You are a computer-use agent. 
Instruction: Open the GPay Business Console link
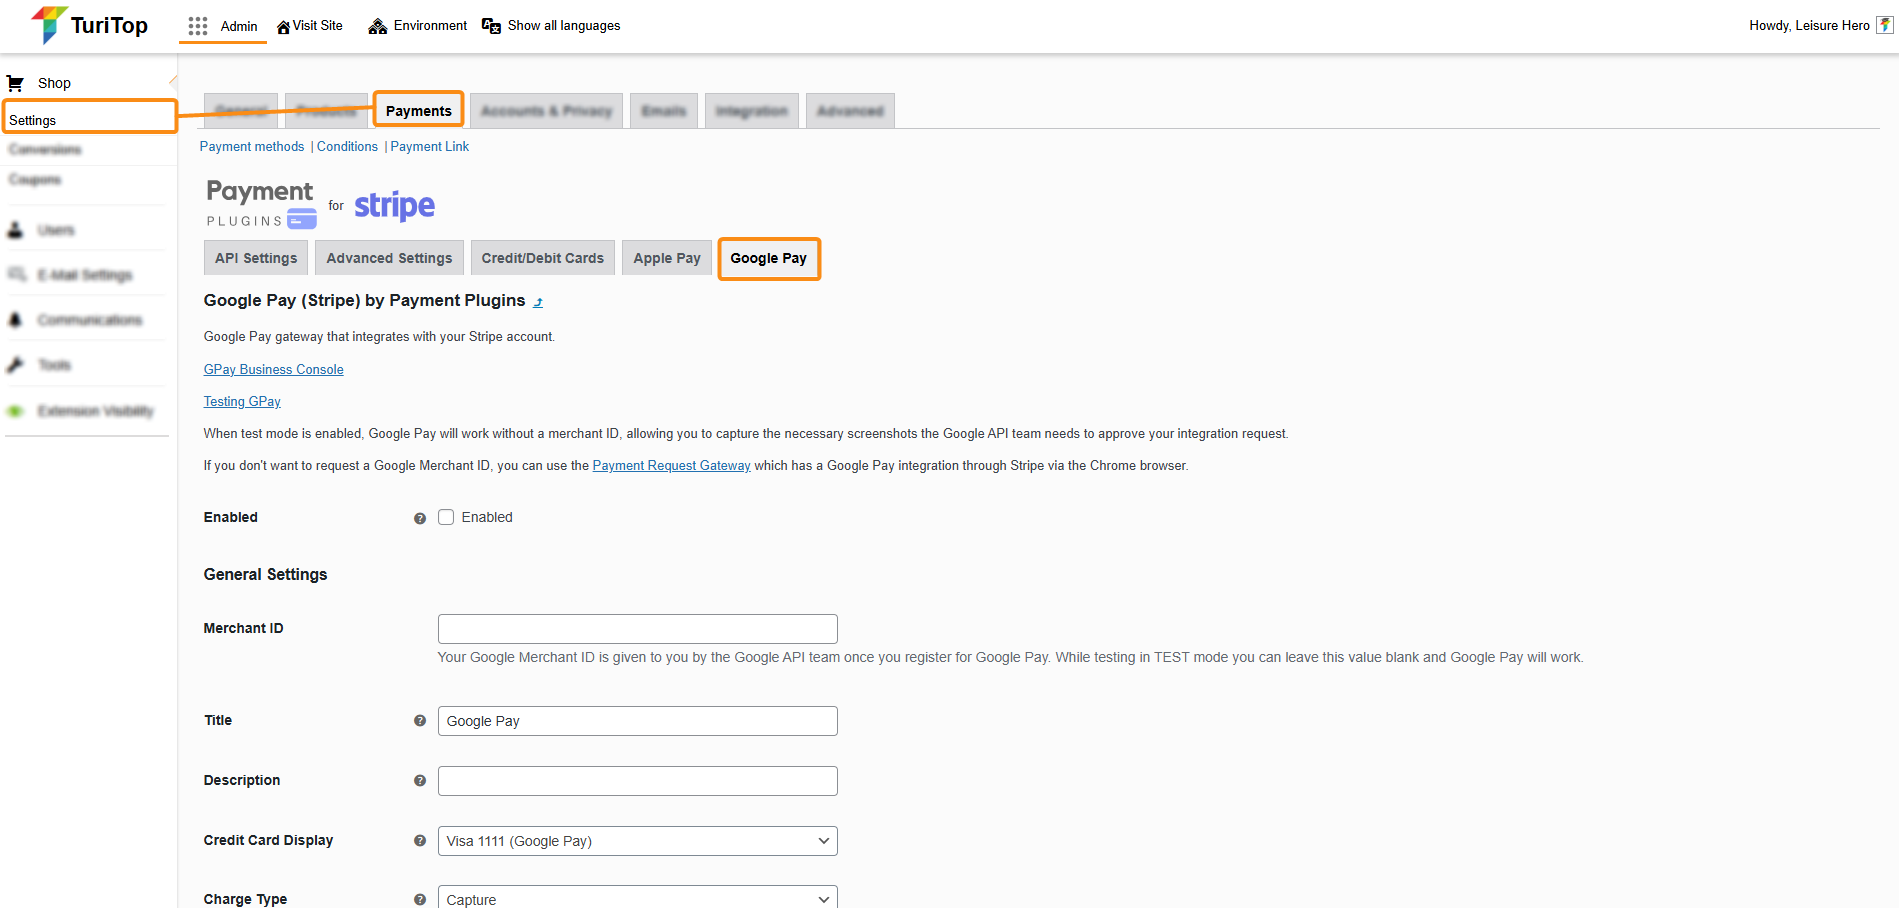(x=273, y=370)
